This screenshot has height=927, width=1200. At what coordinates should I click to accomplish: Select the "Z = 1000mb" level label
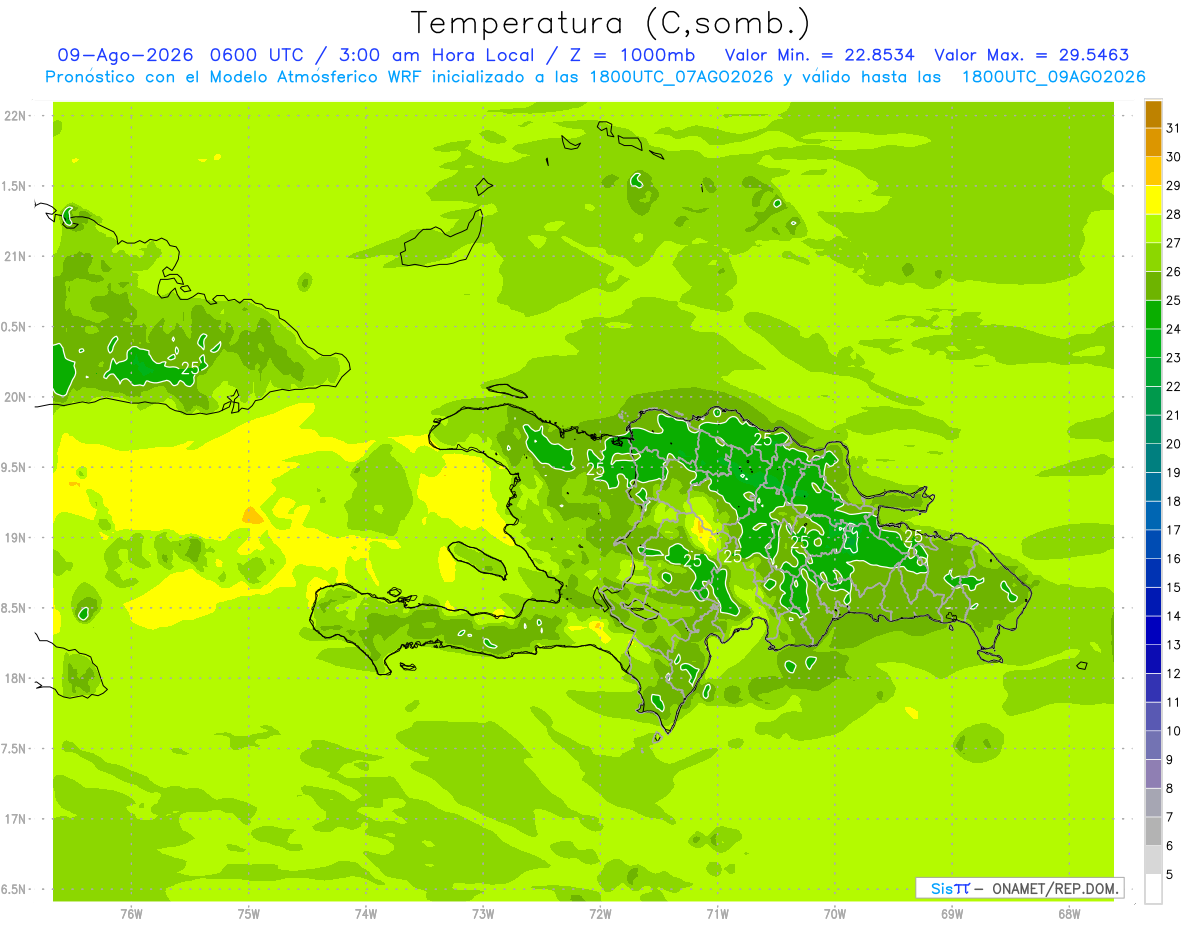point(630,56)
